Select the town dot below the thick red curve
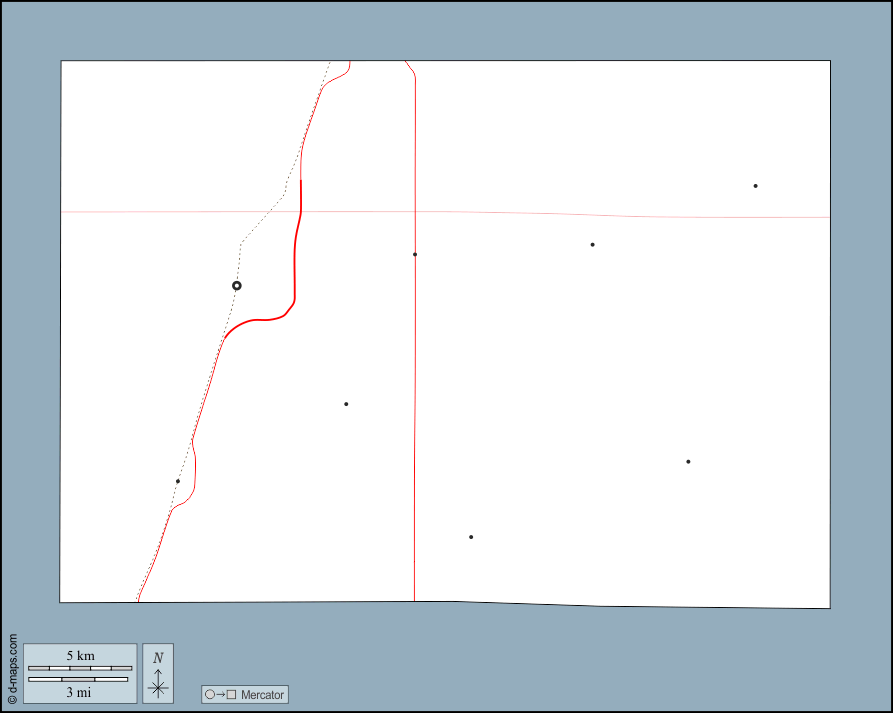893x713 pixels. 346,404
